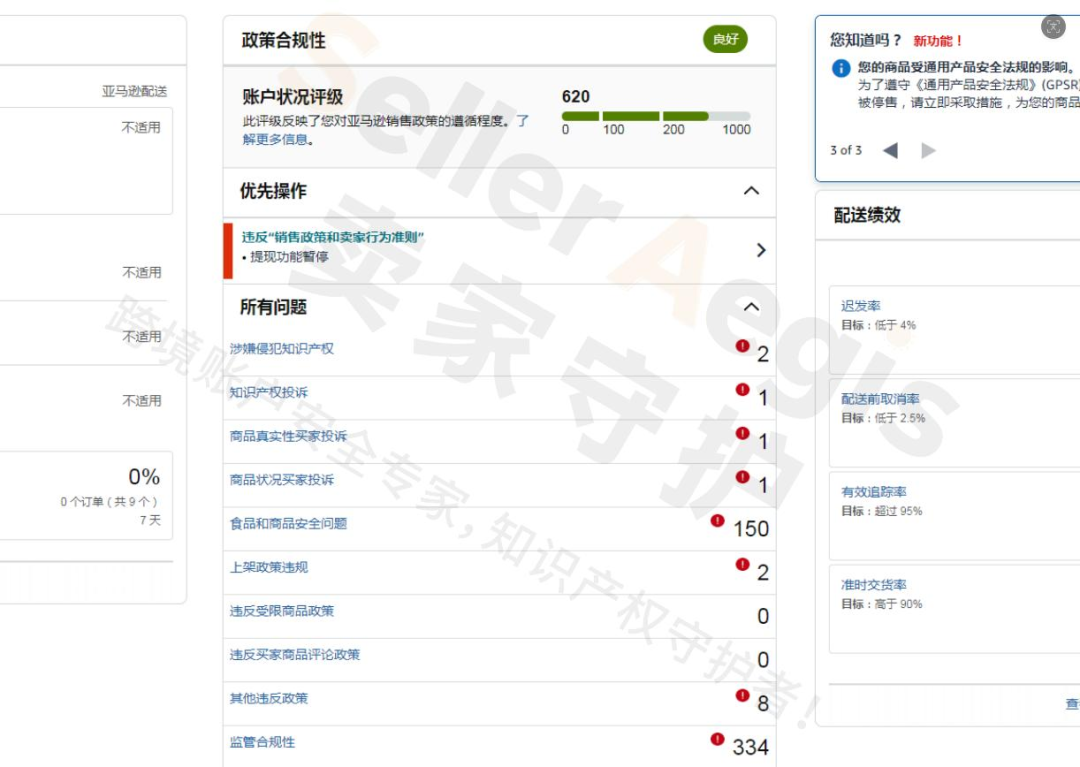The width and height of the screenshot is (1080, 767).
Task: Click the red alert icon beside 上架政策违规
Action: [742, 565]
